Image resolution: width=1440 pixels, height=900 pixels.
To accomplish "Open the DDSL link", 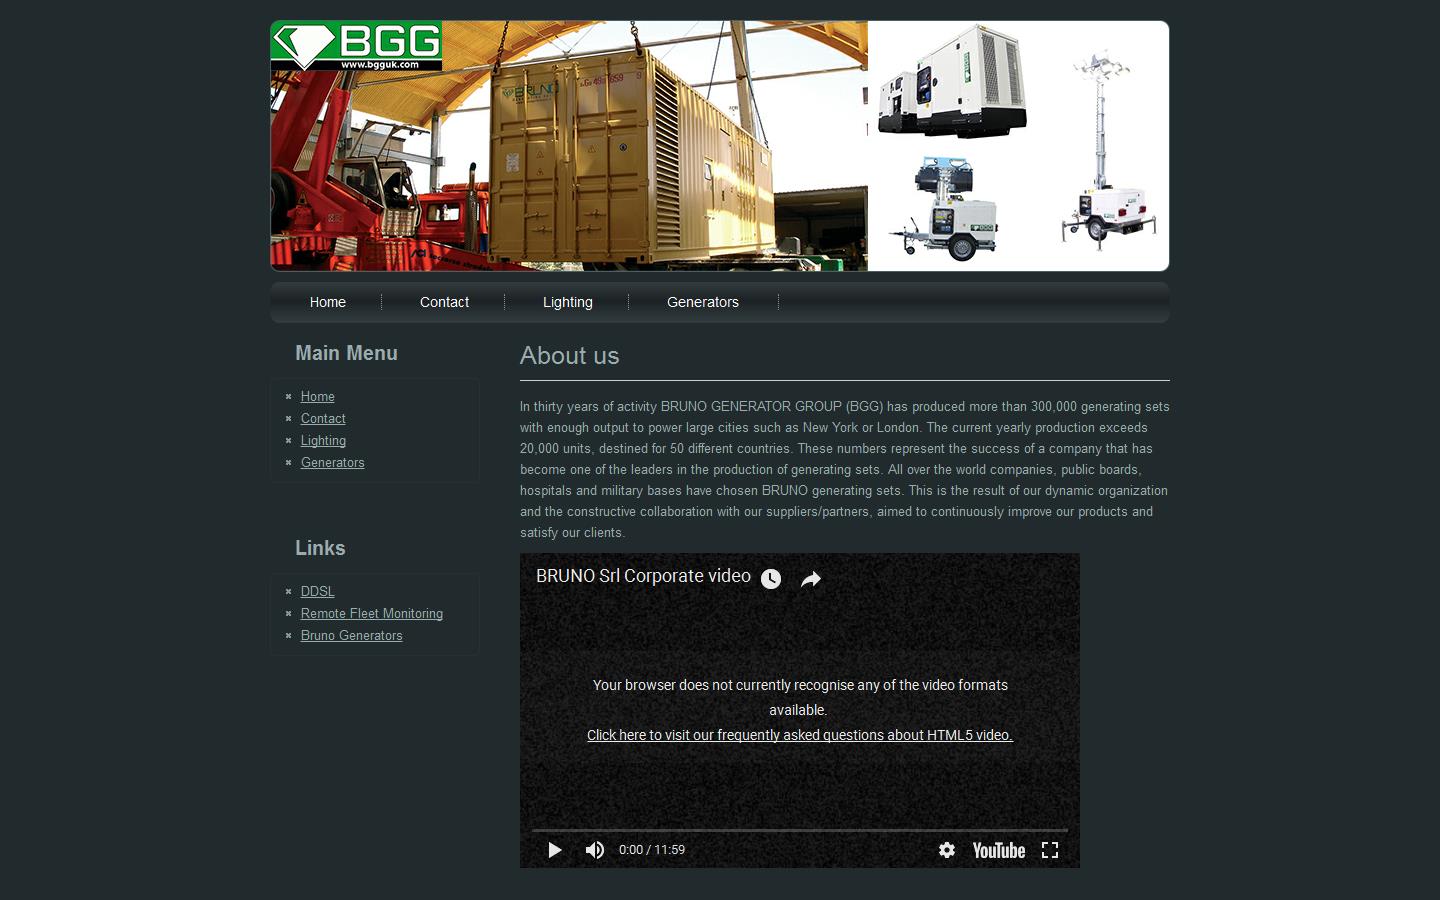I will tap(317, 591).
